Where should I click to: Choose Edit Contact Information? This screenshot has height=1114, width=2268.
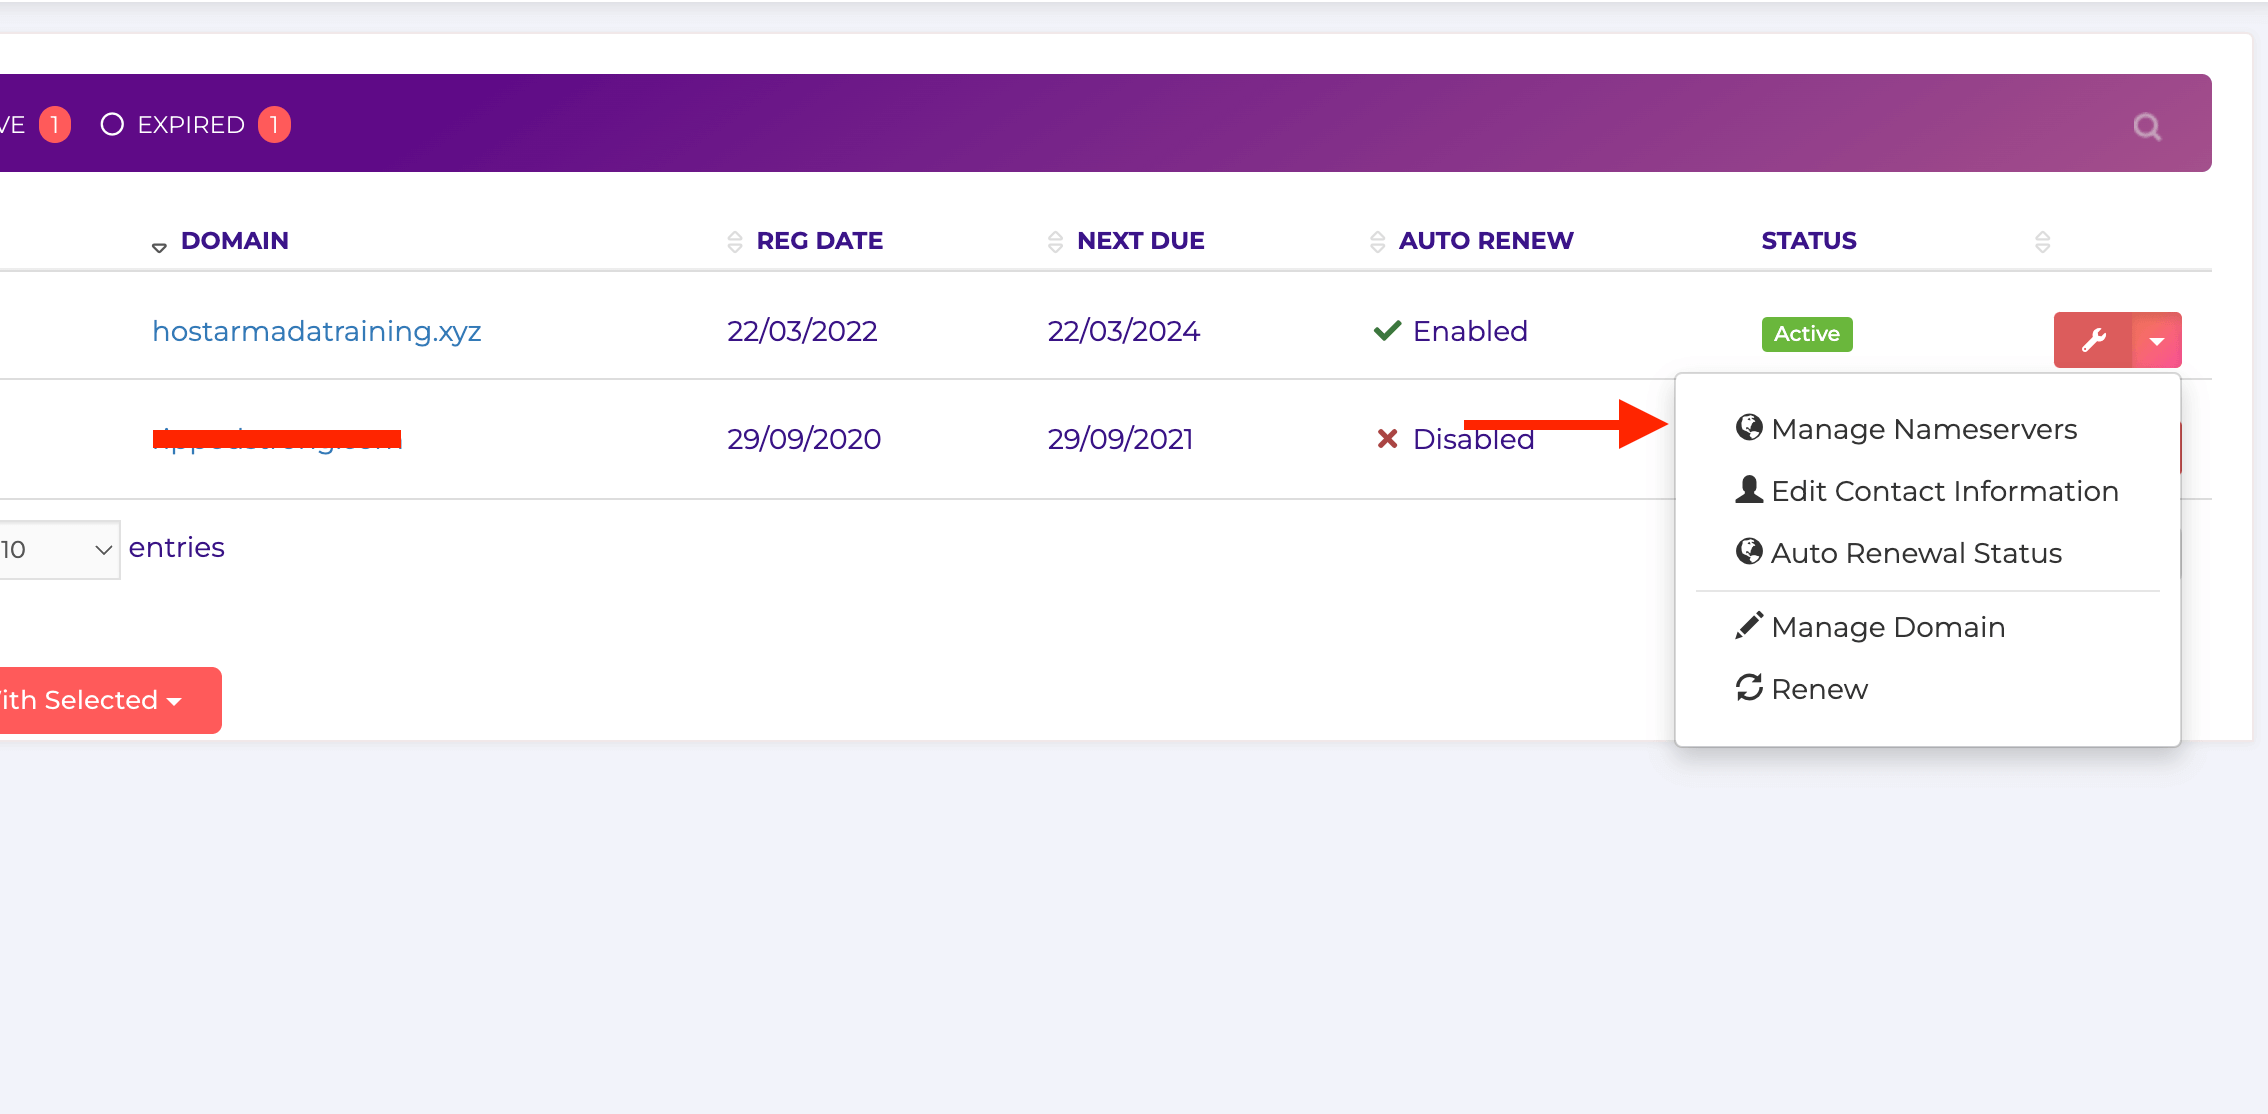[1927, 491]
